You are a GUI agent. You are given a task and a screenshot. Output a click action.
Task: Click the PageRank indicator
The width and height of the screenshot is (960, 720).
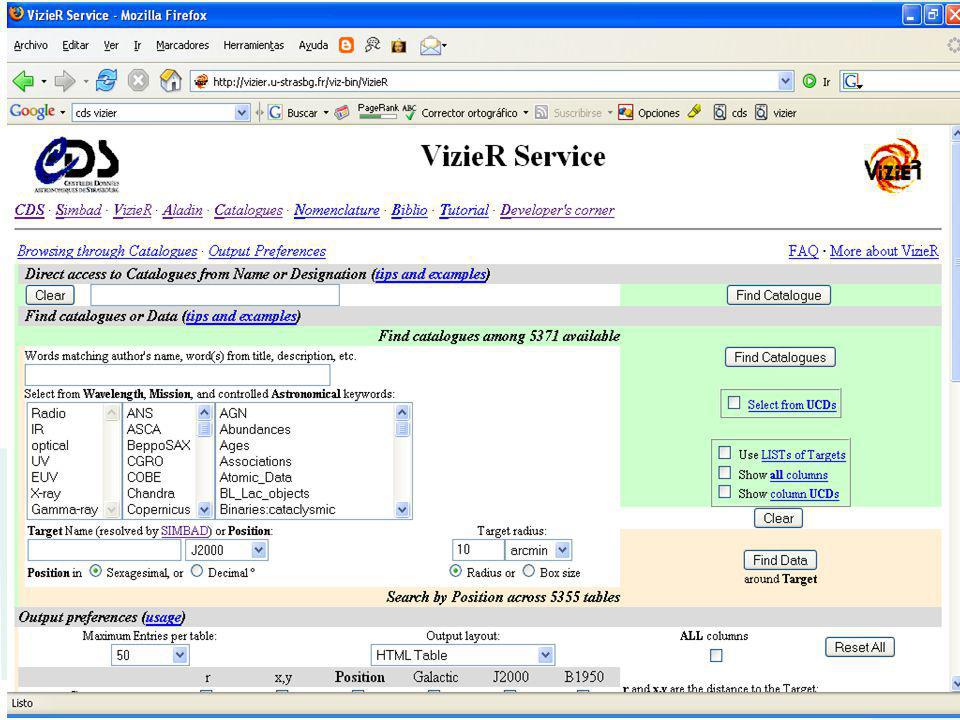tap(378, 111)
